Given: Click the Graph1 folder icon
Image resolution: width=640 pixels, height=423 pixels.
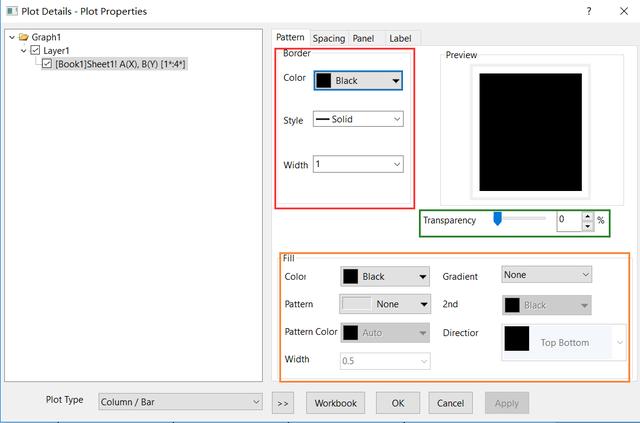Looking at the screenshot, I should coord(24,37).
